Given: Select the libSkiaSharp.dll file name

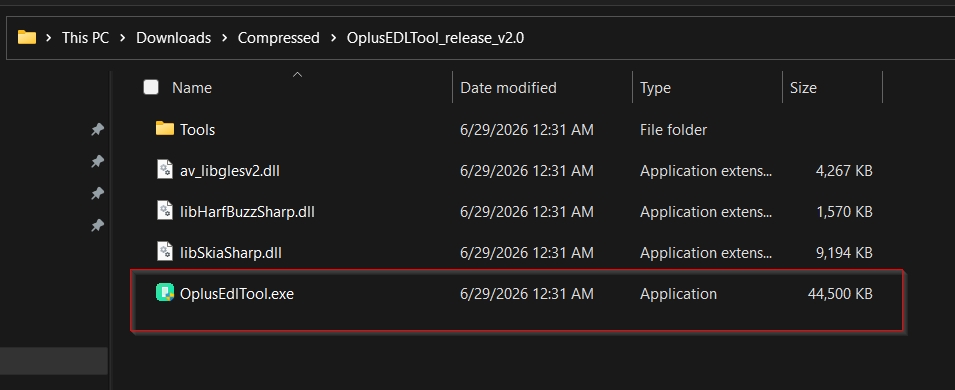Looking at the screenshot, I should coord(231,252).
